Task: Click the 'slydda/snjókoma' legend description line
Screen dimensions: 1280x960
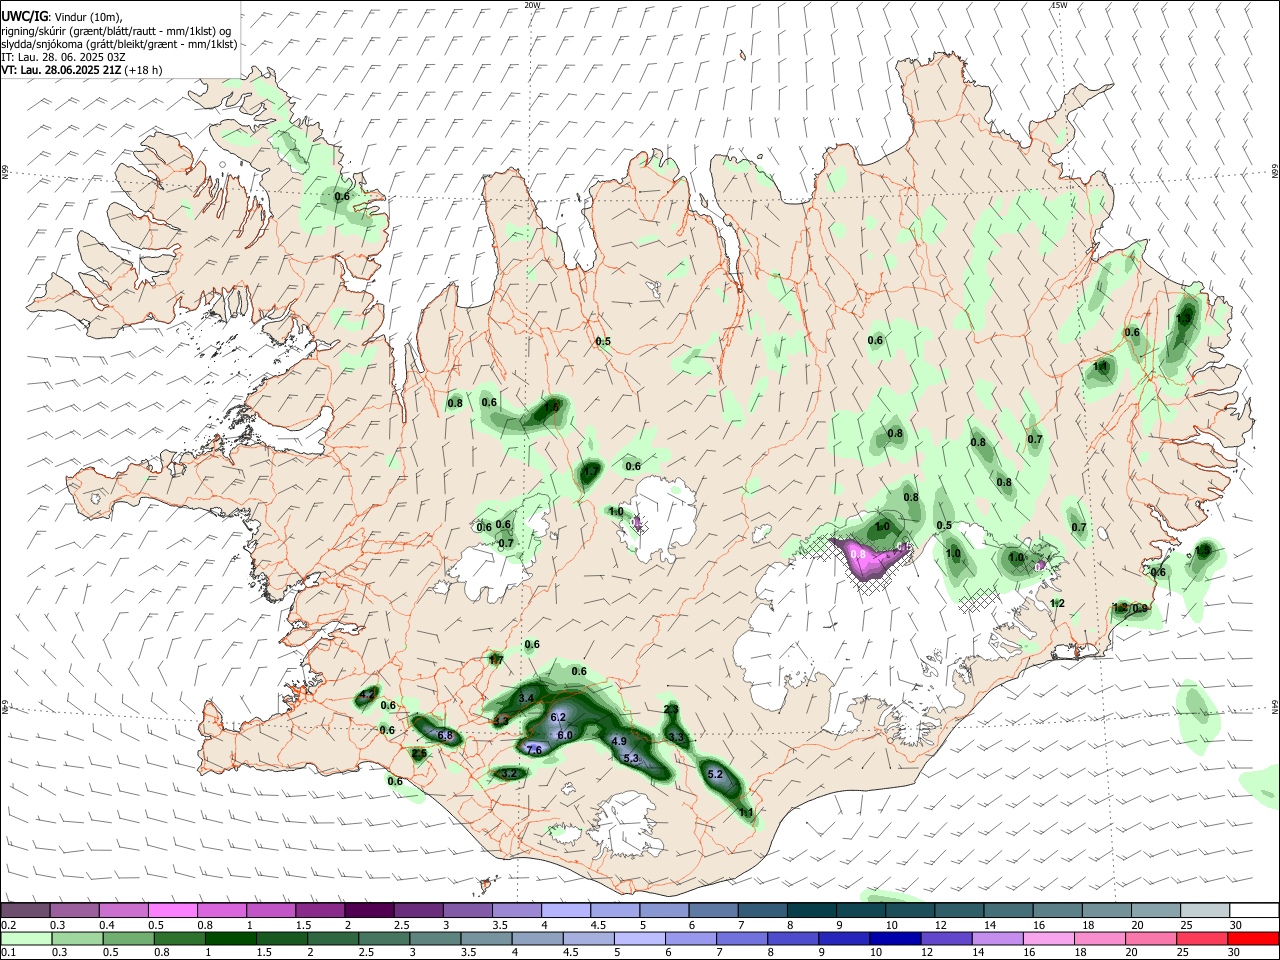Action: click(119, 44)
